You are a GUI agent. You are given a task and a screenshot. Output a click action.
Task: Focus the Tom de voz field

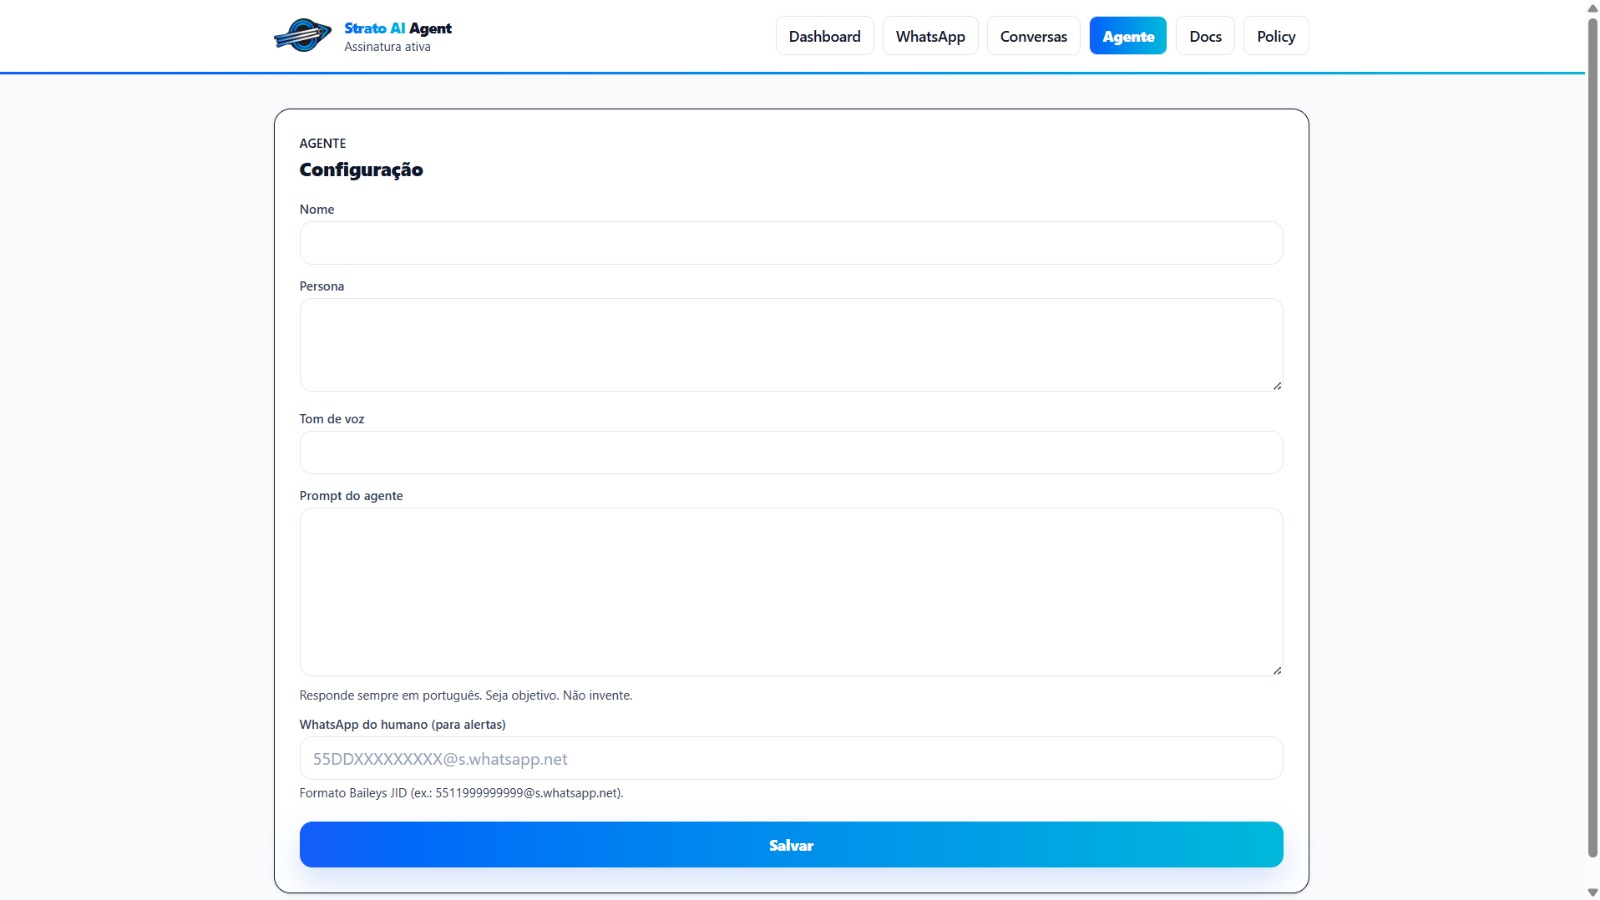click(x=790, y=452)
